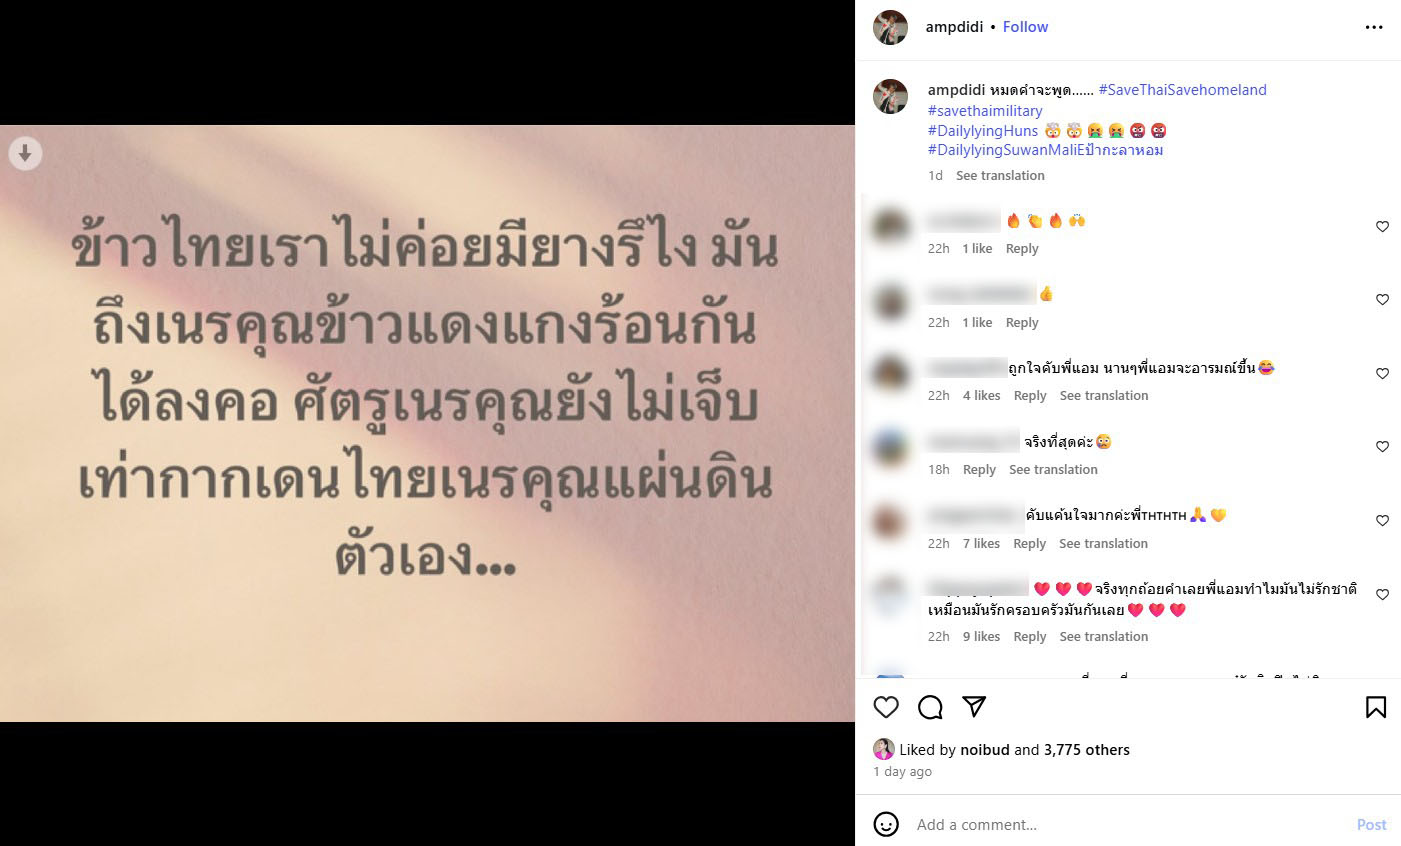This screenshot has width=1401, height=846.
Task: Open the three-dot more options menu
Action: coord(1374,27)
